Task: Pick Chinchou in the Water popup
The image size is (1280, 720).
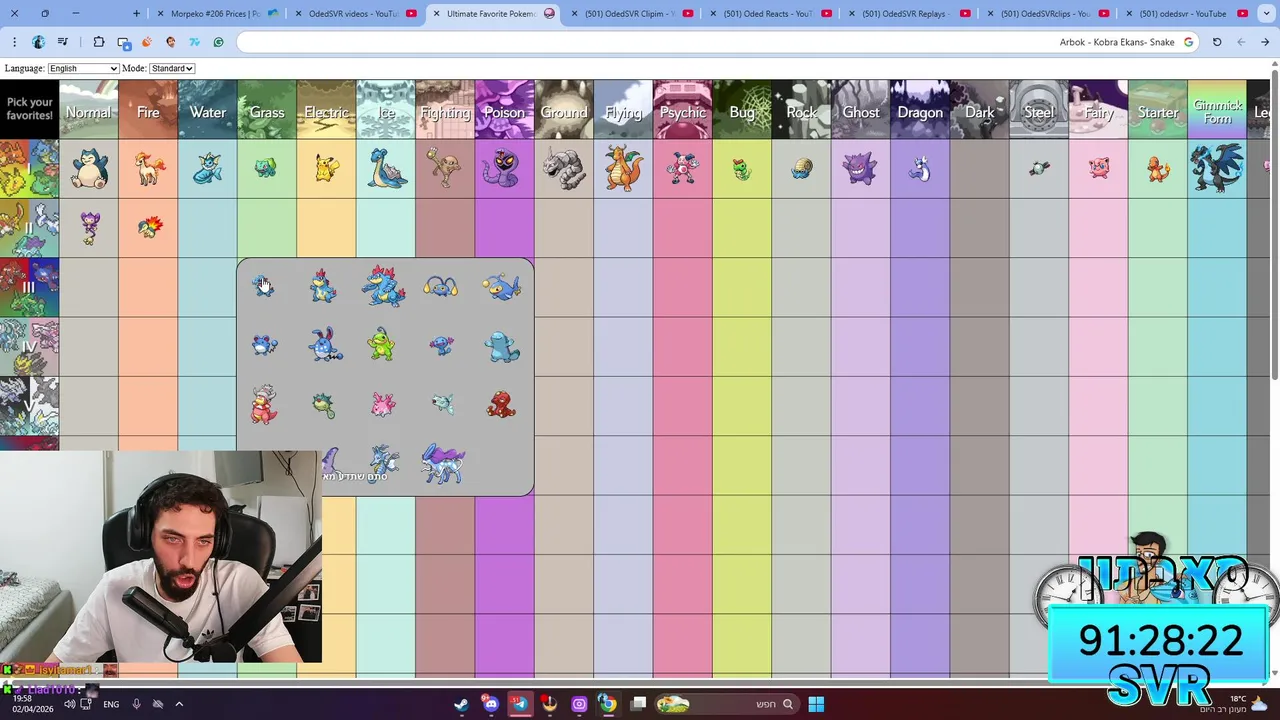Action: (x=441, y=288)
